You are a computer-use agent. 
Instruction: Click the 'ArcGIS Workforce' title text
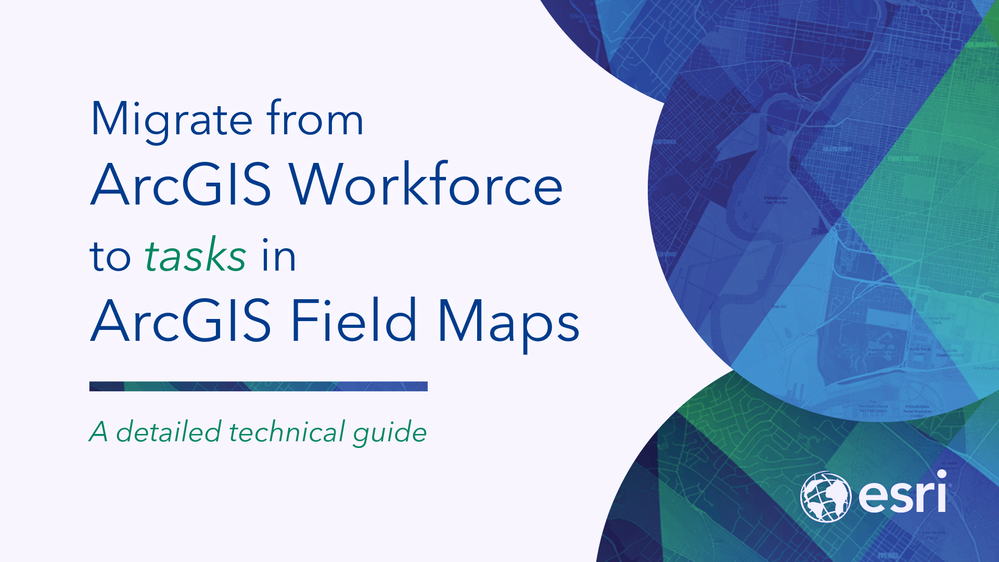point(326,185)
